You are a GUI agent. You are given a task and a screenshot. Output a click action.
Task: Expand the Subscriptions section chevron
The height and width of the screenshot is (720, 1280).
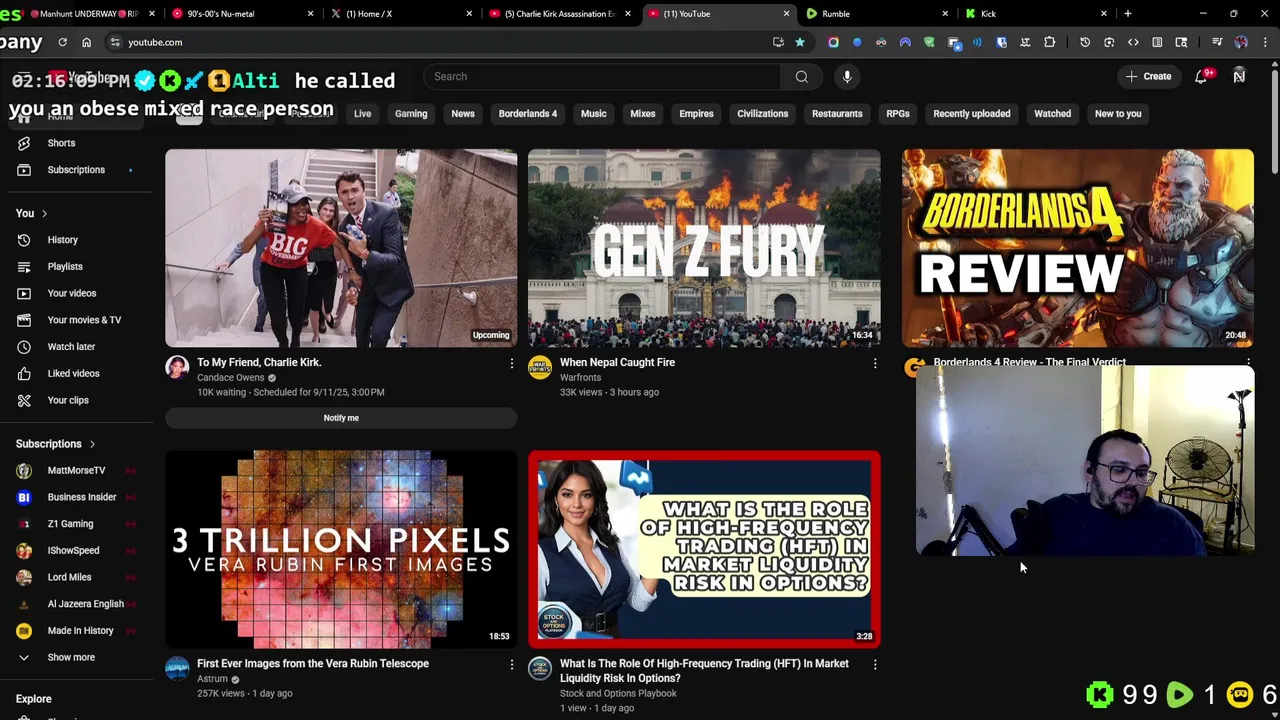coord(92,444)
